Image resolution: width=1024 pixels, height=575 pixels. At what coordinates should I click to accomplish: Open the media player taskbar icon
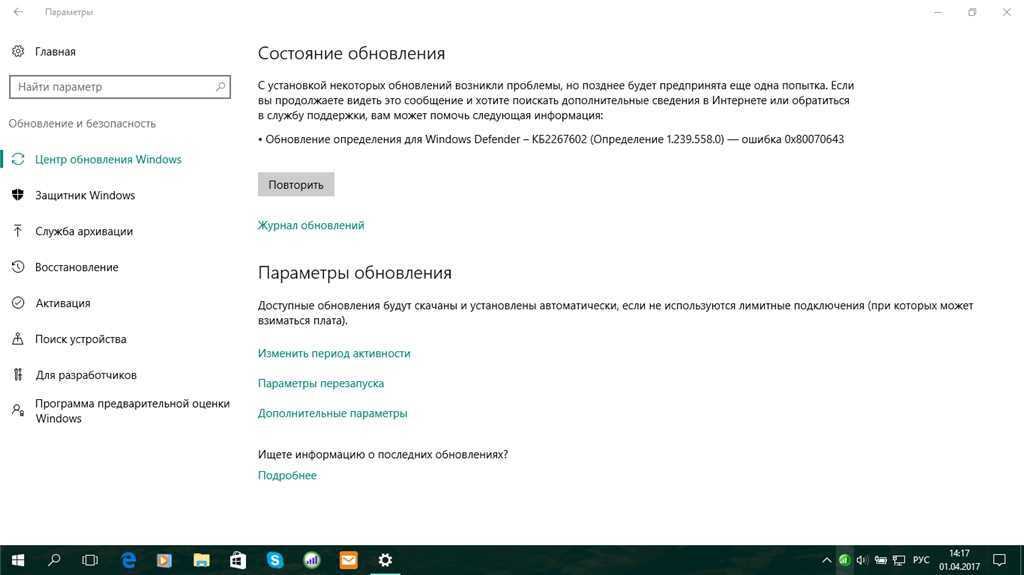click(165, 560)
